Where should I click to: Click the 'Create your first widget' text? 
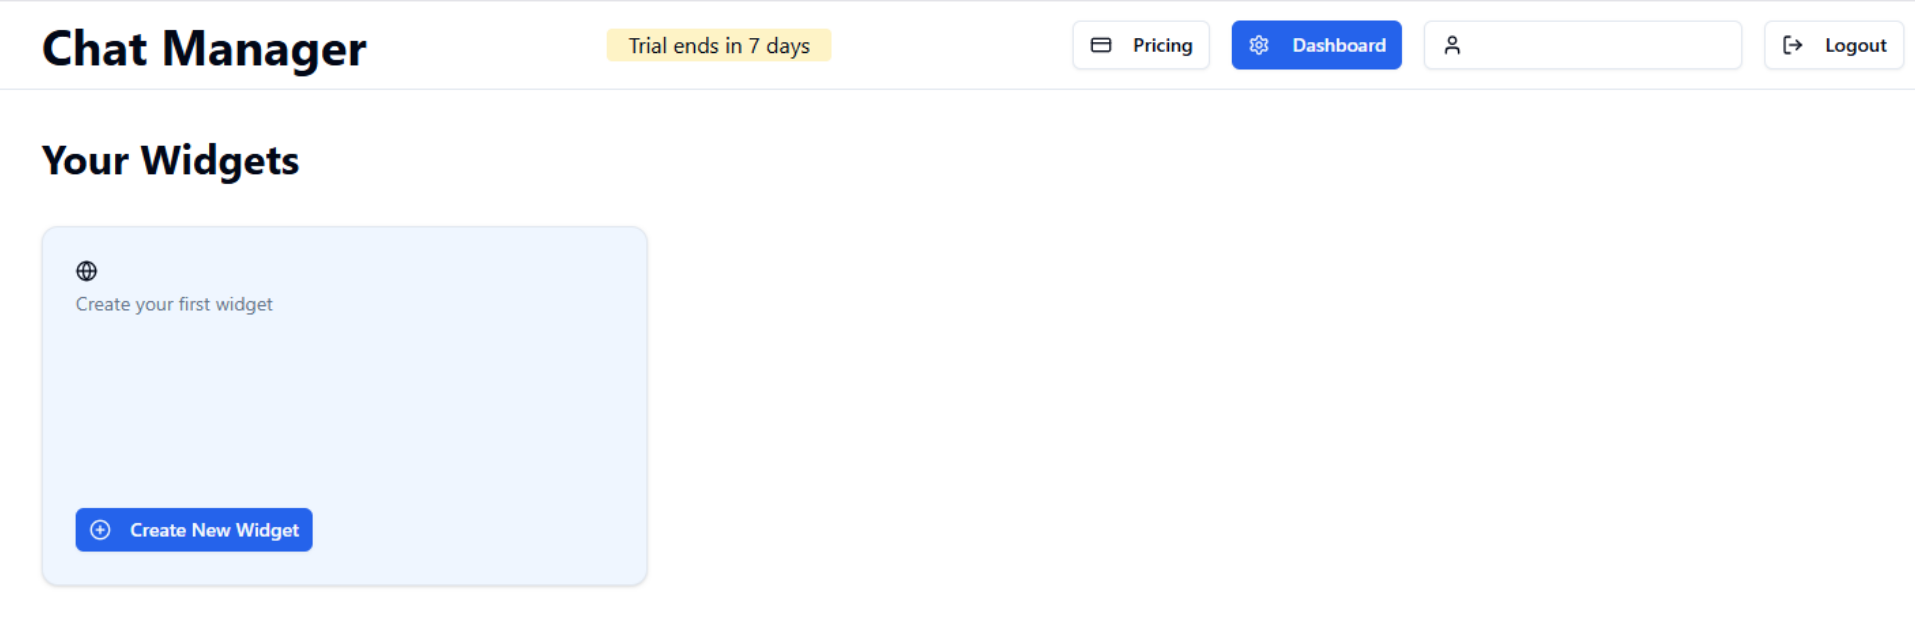[173, 304]
